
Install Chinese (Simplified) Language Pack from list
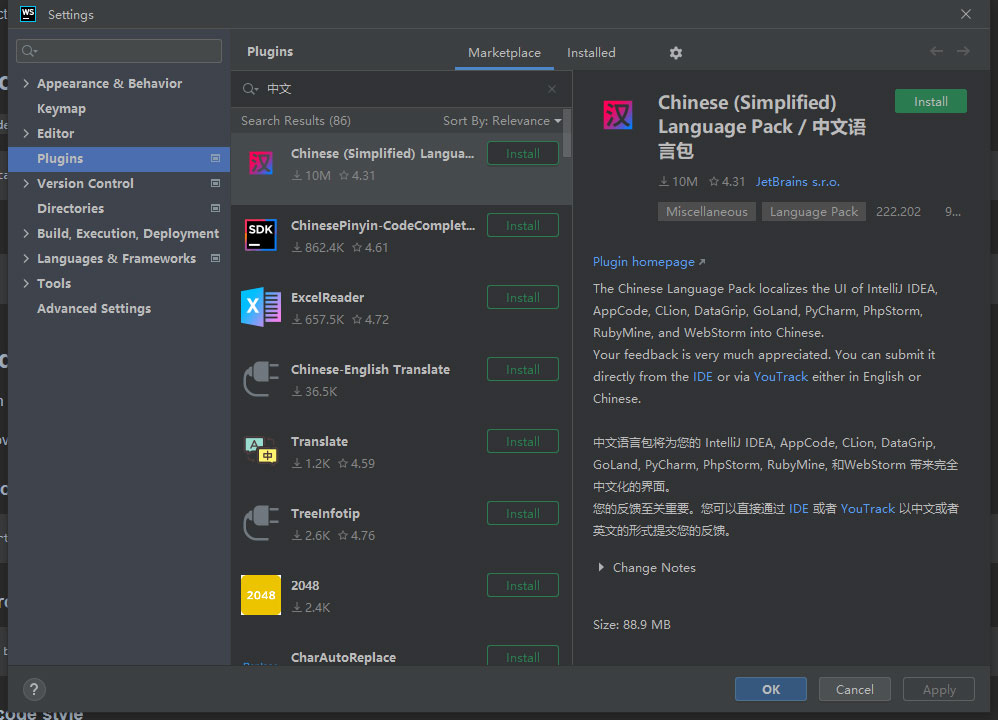[523, 153]
